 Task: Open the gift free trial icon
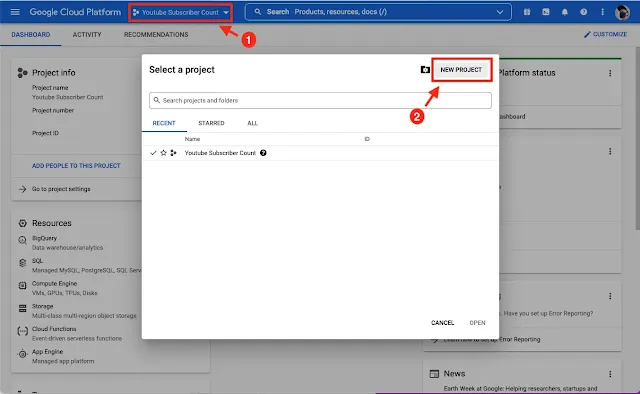[527, 12]
